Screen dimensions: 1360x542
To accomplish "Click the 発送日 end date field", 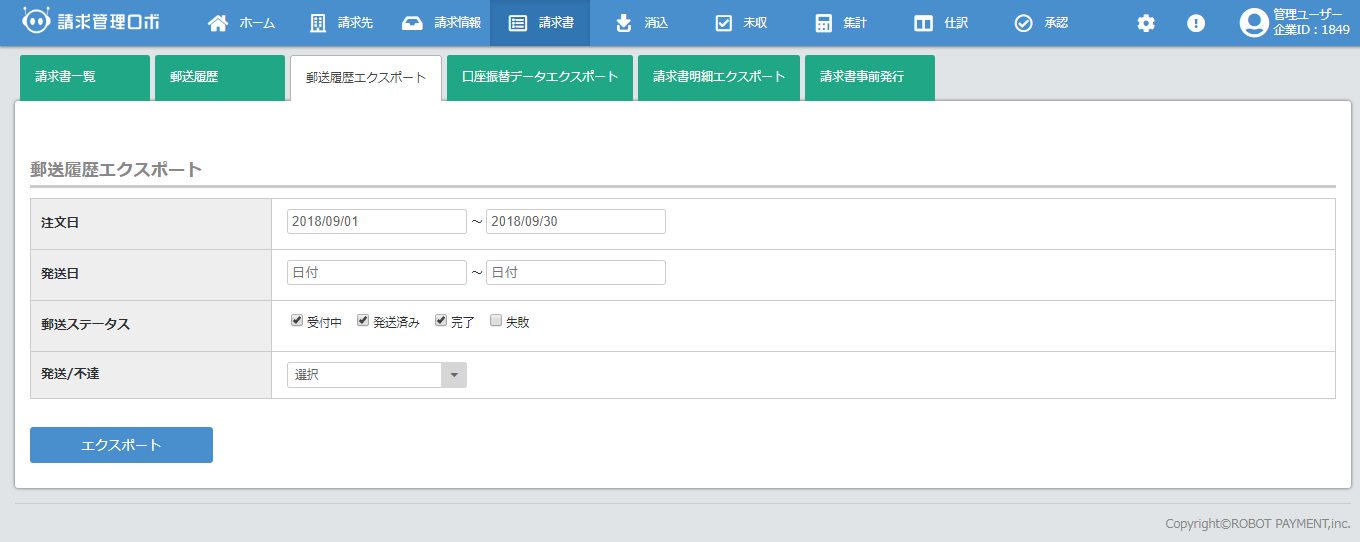I will pyautogui.click(x=575, y=272).
